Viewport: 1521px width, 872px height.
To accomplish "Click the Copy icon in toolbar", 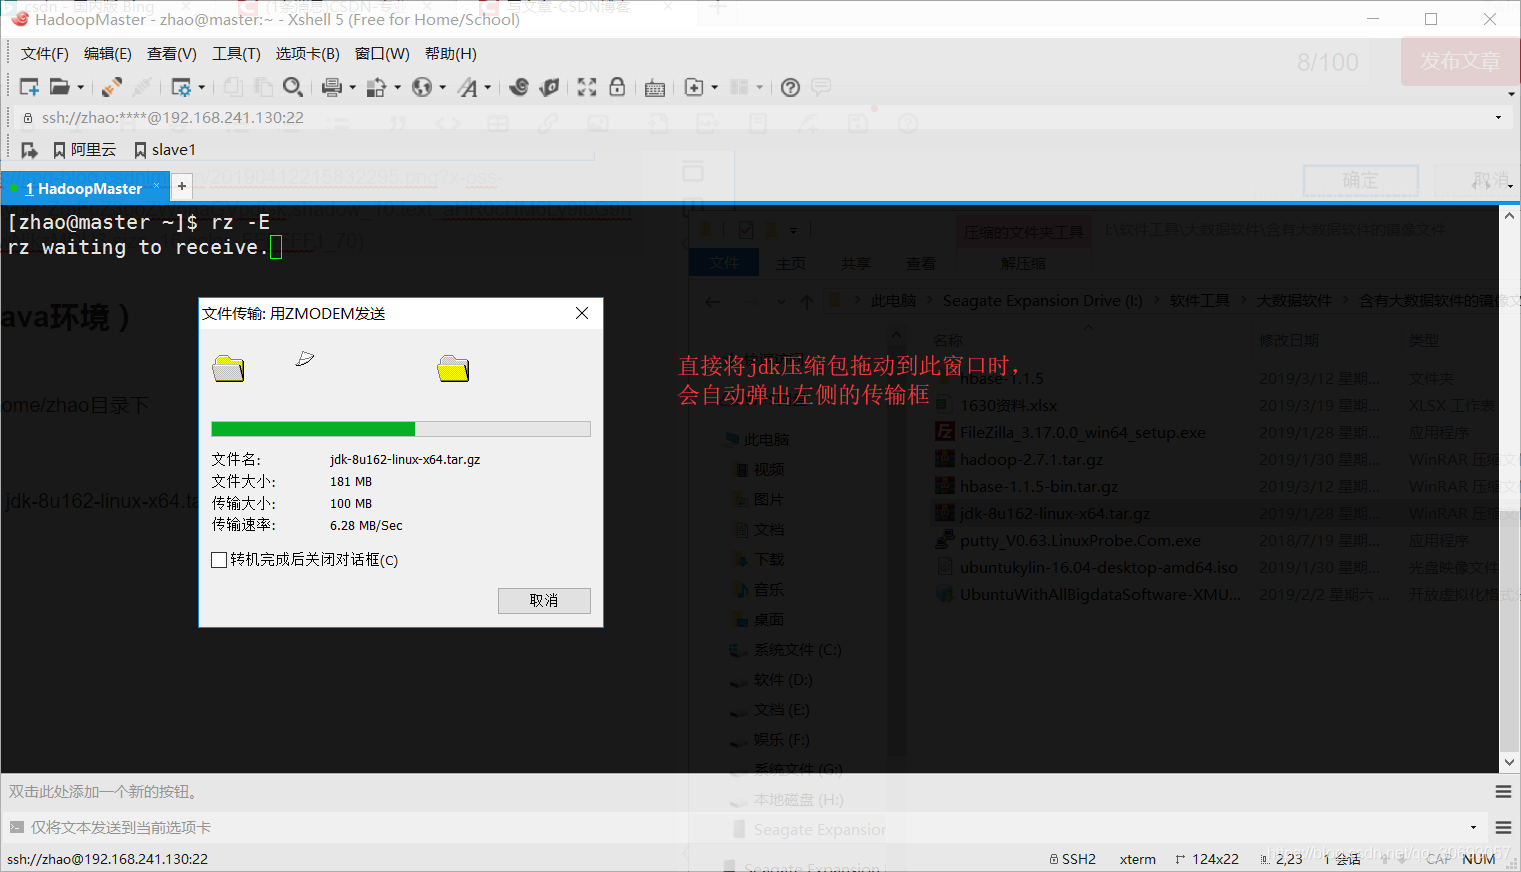I will point(233,87).
